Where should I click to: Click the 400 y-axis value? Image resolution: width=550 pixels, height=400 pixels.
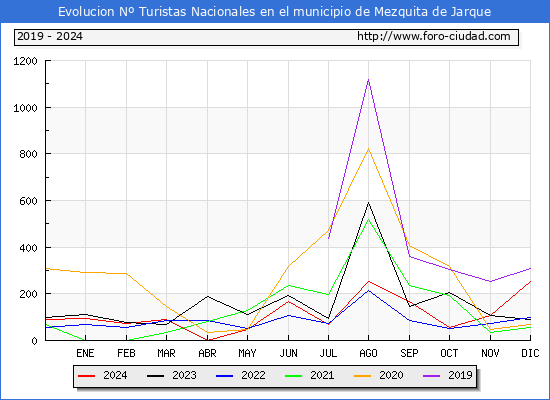[x=28, y=248]
